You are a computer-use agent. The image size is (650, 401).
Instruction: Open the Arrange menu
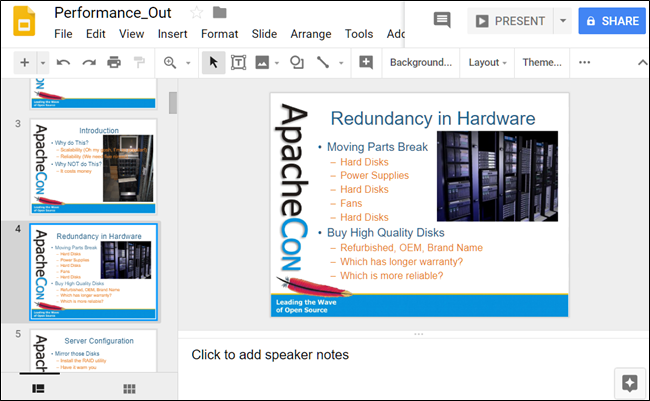(310, 34)
